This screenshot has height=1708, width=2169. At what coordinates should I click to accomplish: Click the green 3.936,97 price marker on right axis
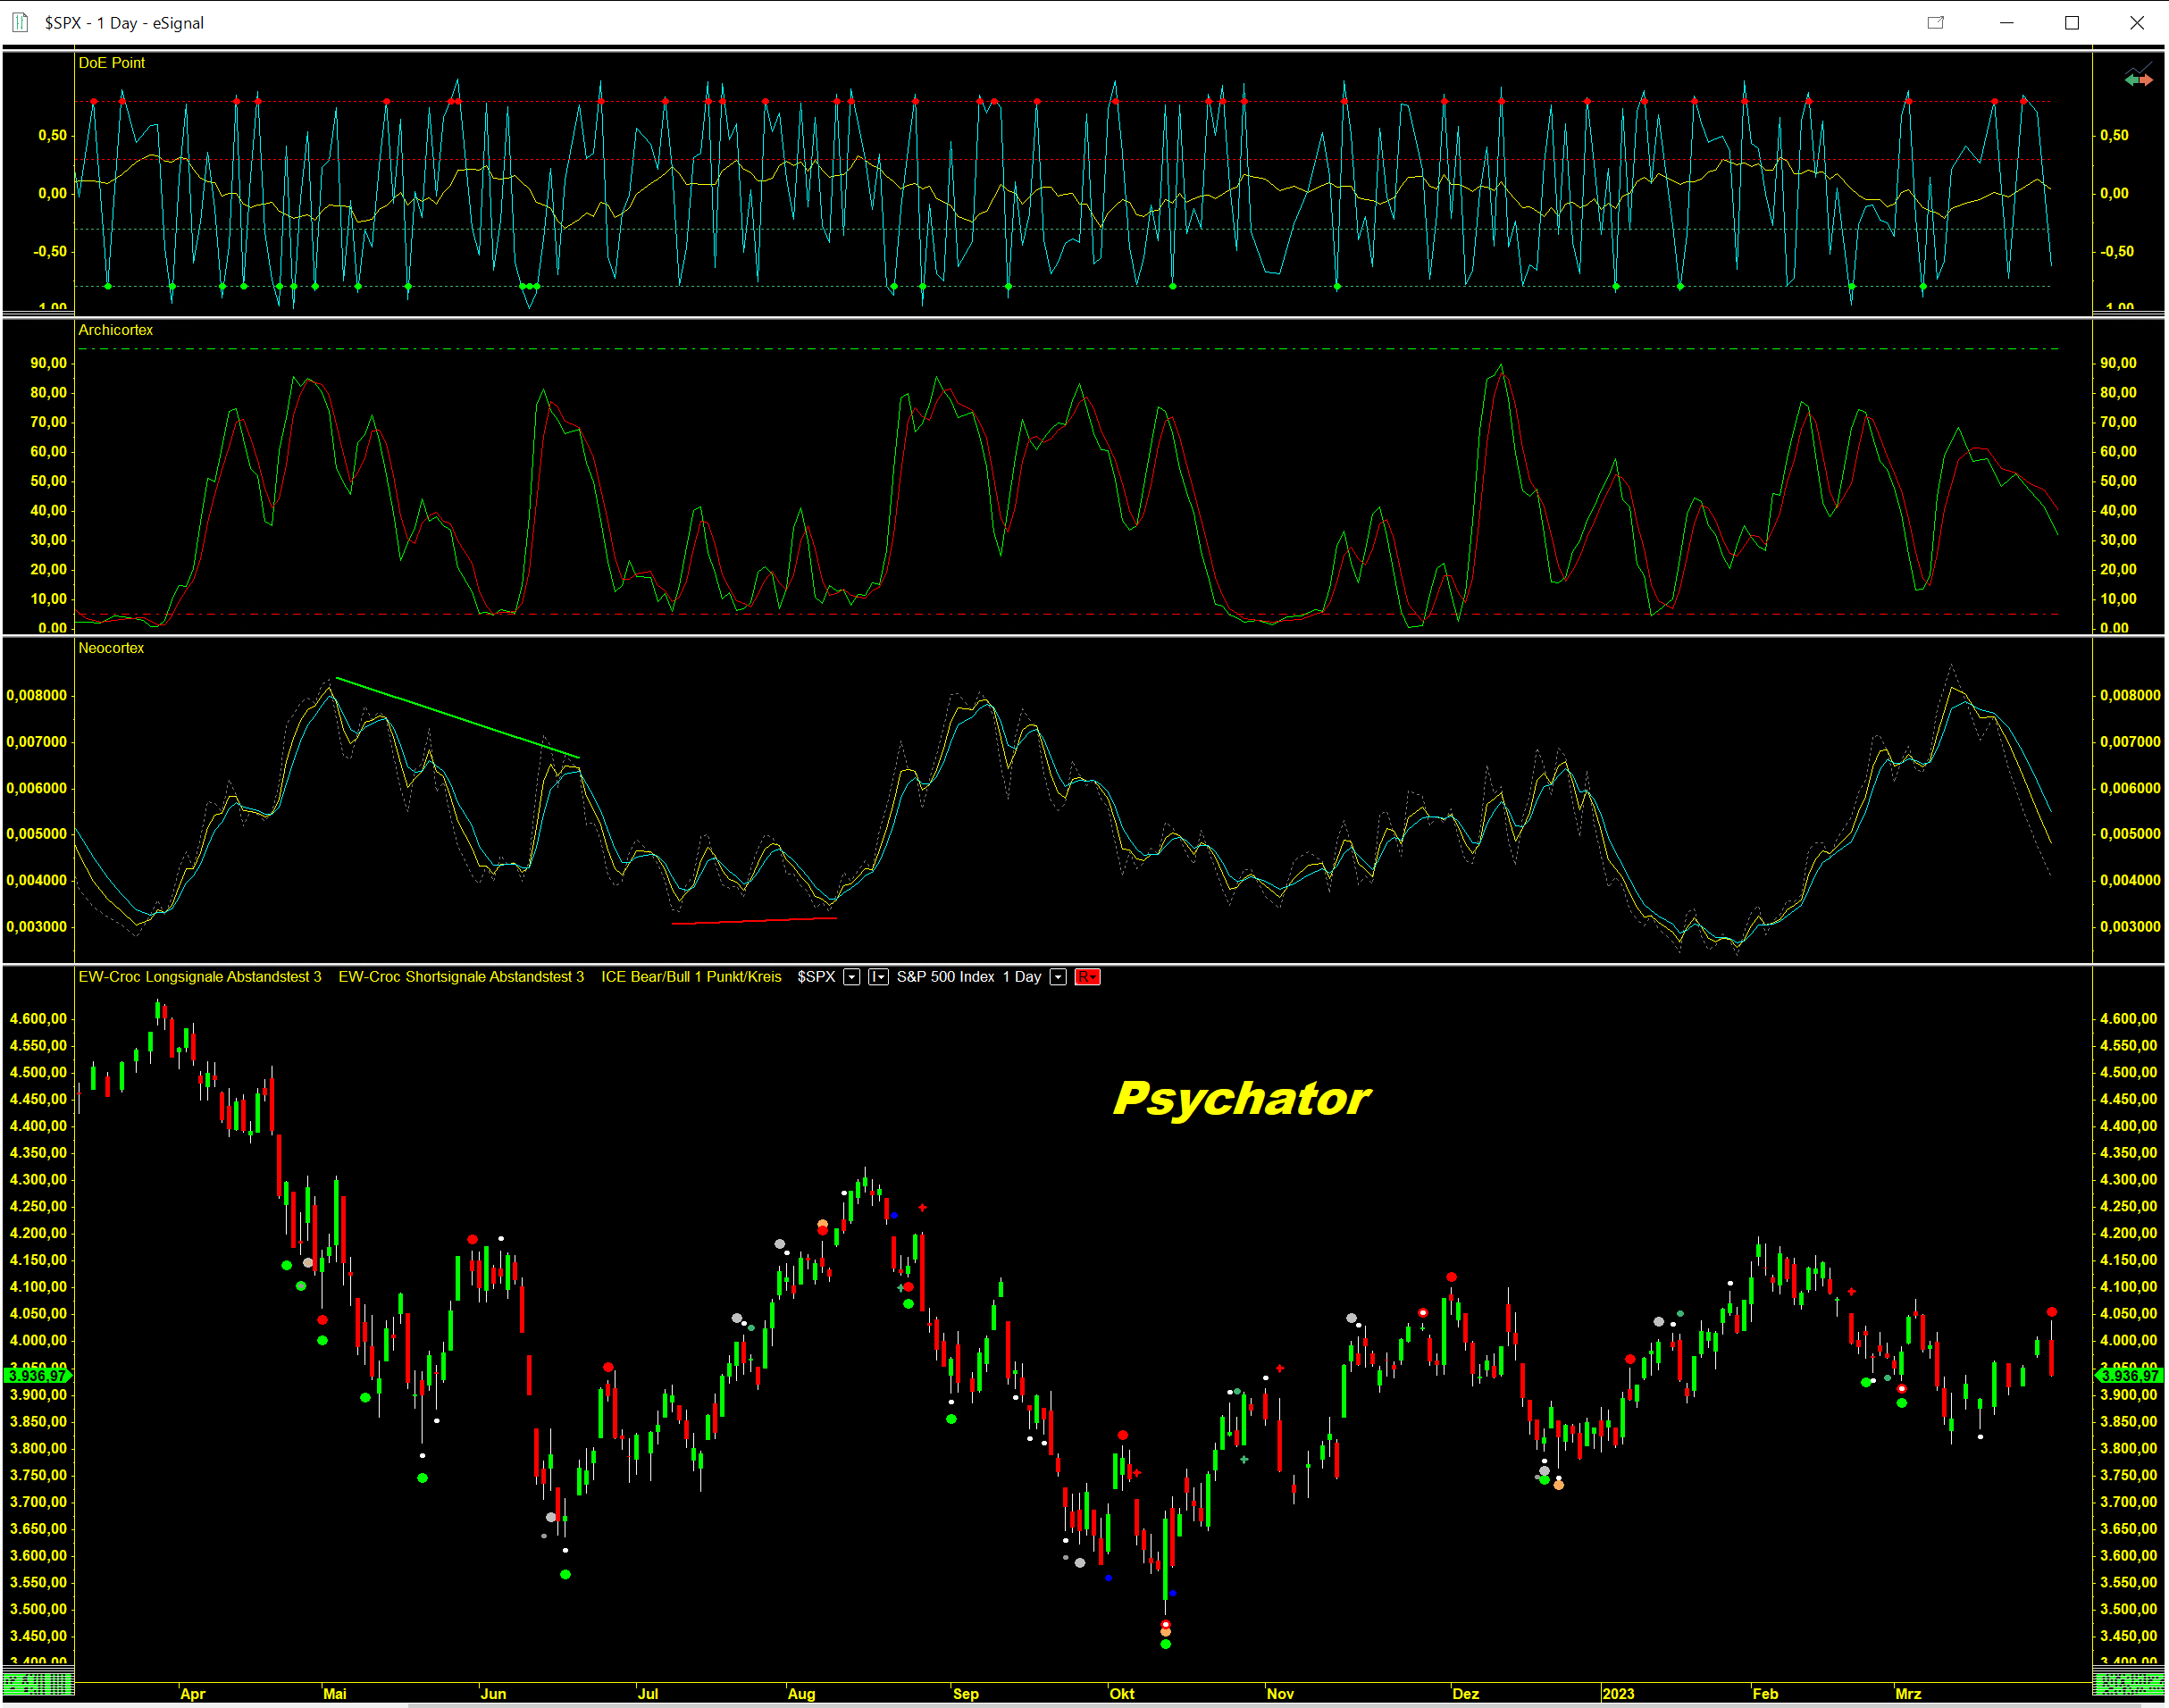tap(2130, 1376)
